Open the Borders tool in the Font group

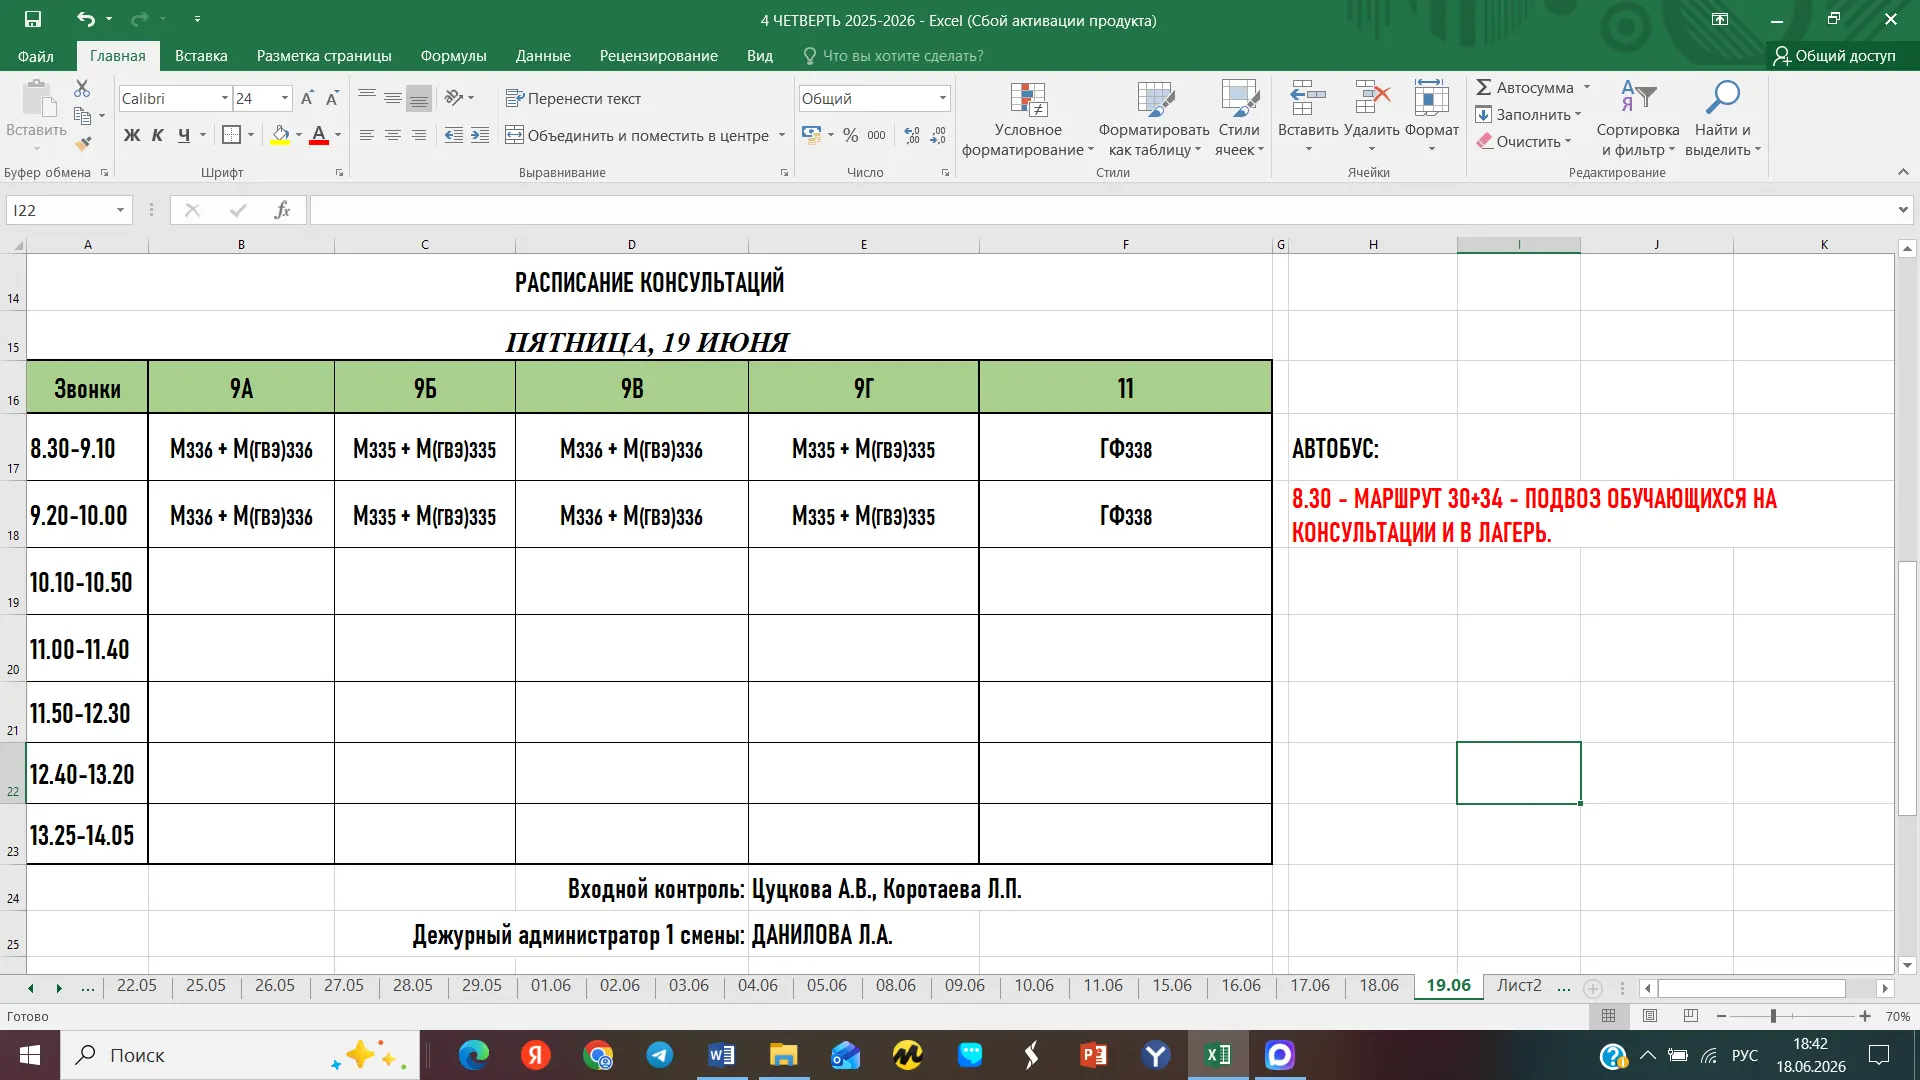tap(231, 135)
